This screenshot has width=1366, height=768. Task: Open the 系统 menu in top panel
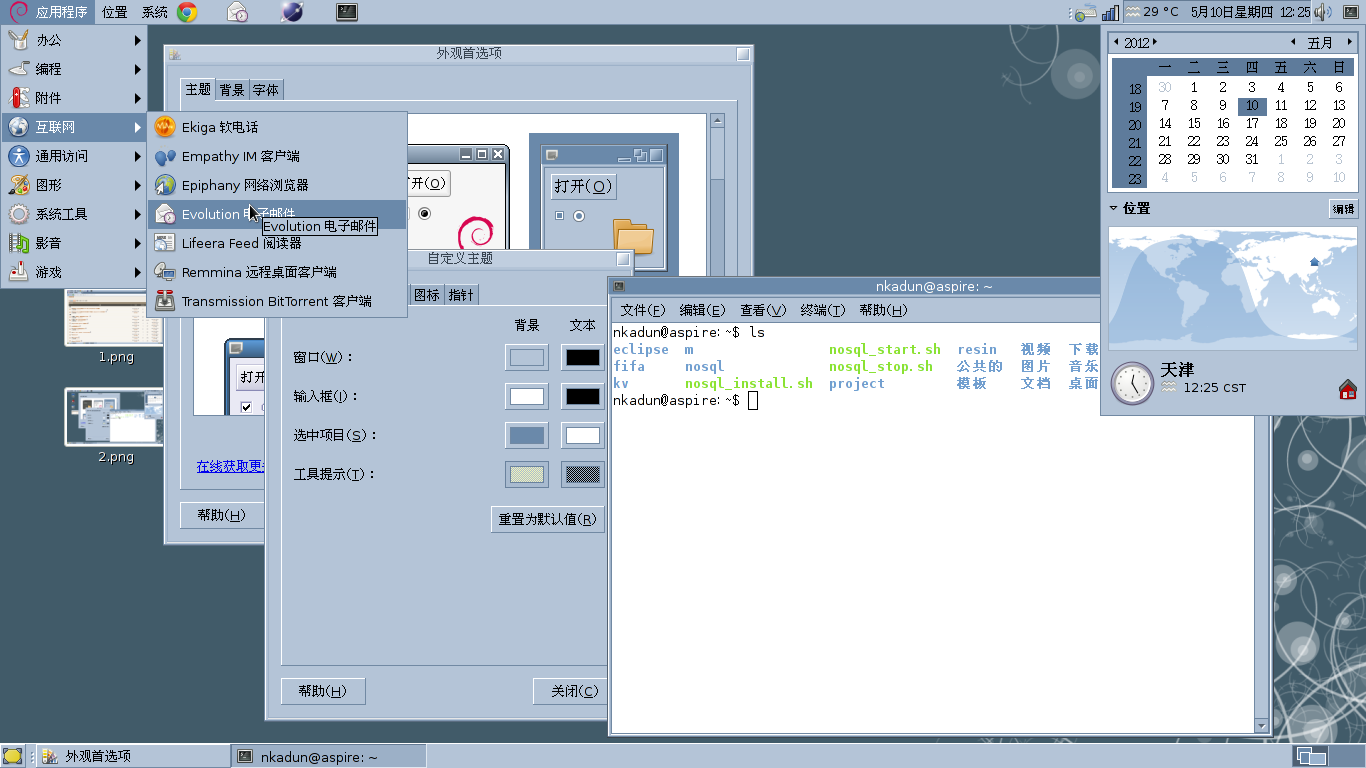pos(154,12)
